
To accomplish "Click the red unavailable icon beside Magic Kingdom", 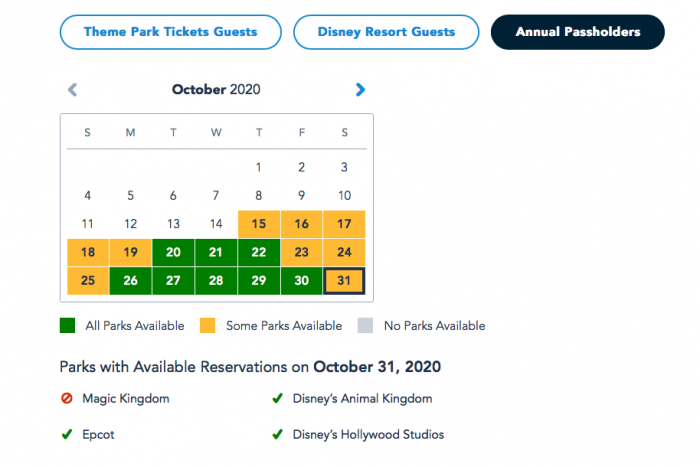I will [67, 398].
